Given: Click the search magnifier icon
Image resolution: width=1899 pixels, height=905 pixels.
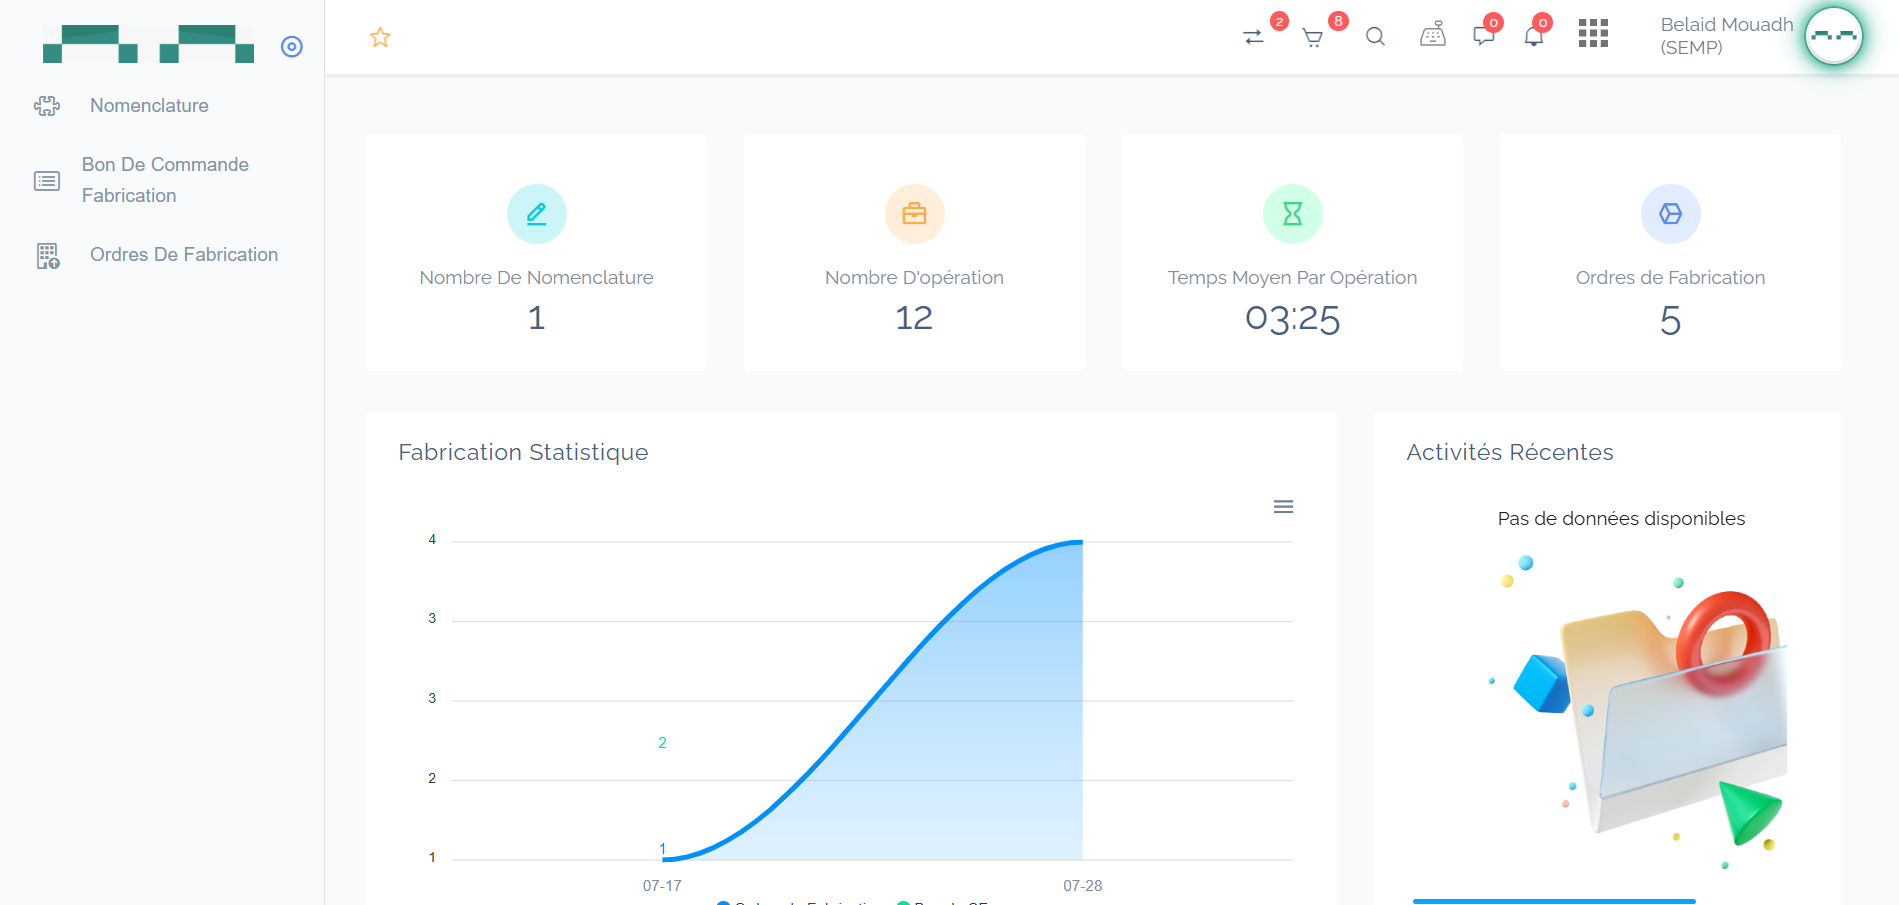Looking at the screenshot, I should point(1376,37).
